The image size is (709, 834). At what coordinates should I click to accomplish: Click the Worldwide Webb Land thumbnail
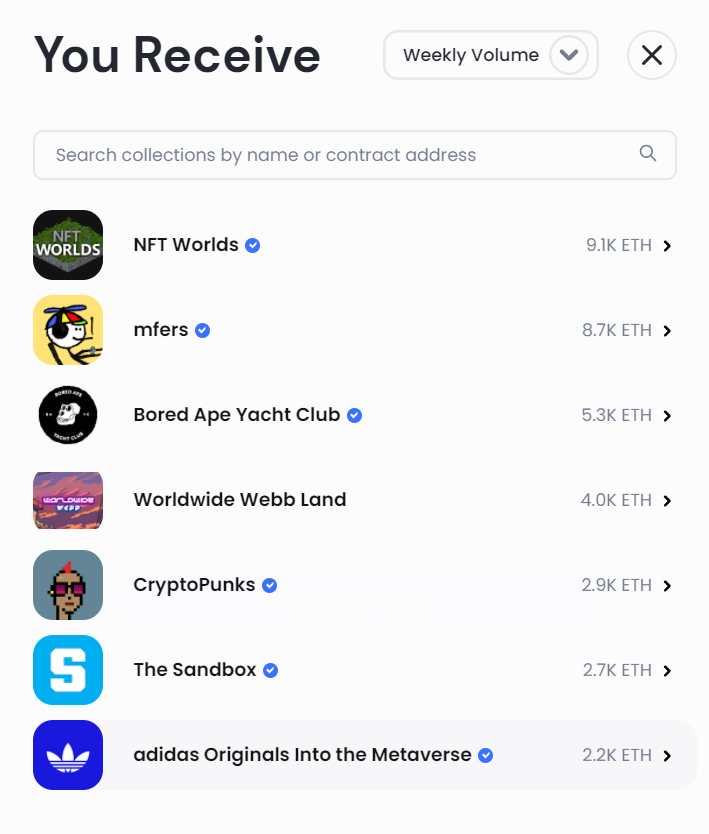pyautogui.click(x=68, y=500)
